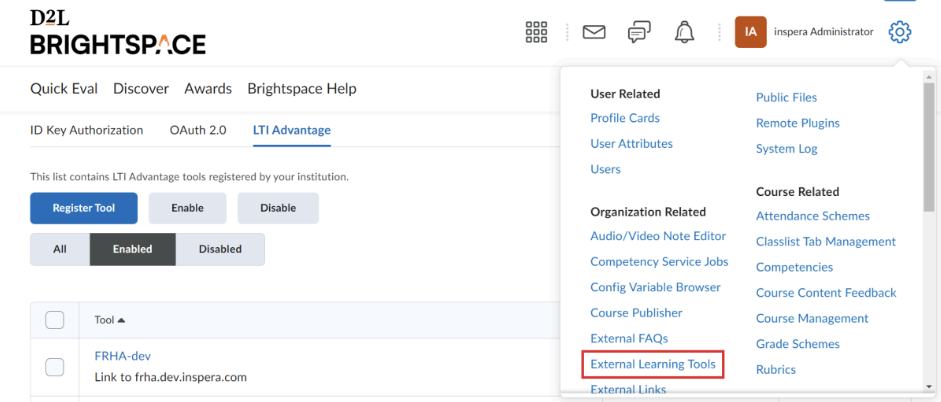Open Profile Cards link
Screen dimensions: 941x402
(x=625, y=118)
